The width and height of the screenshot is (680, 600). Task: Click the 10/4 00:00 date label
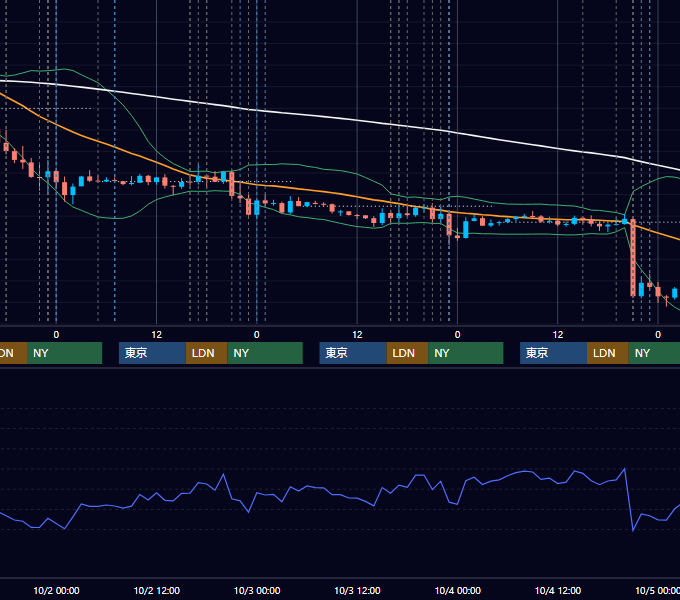tap(458, 590)
